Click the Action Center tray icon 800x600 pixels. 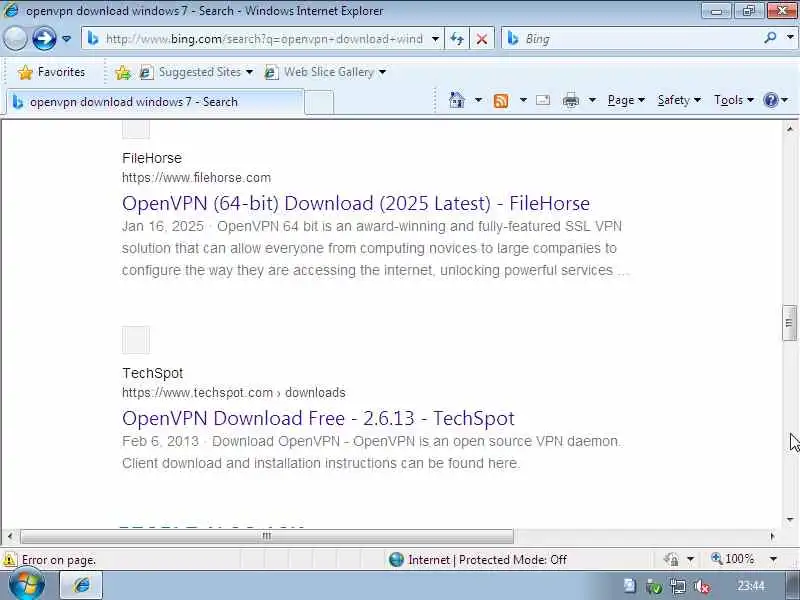[629, 586]
